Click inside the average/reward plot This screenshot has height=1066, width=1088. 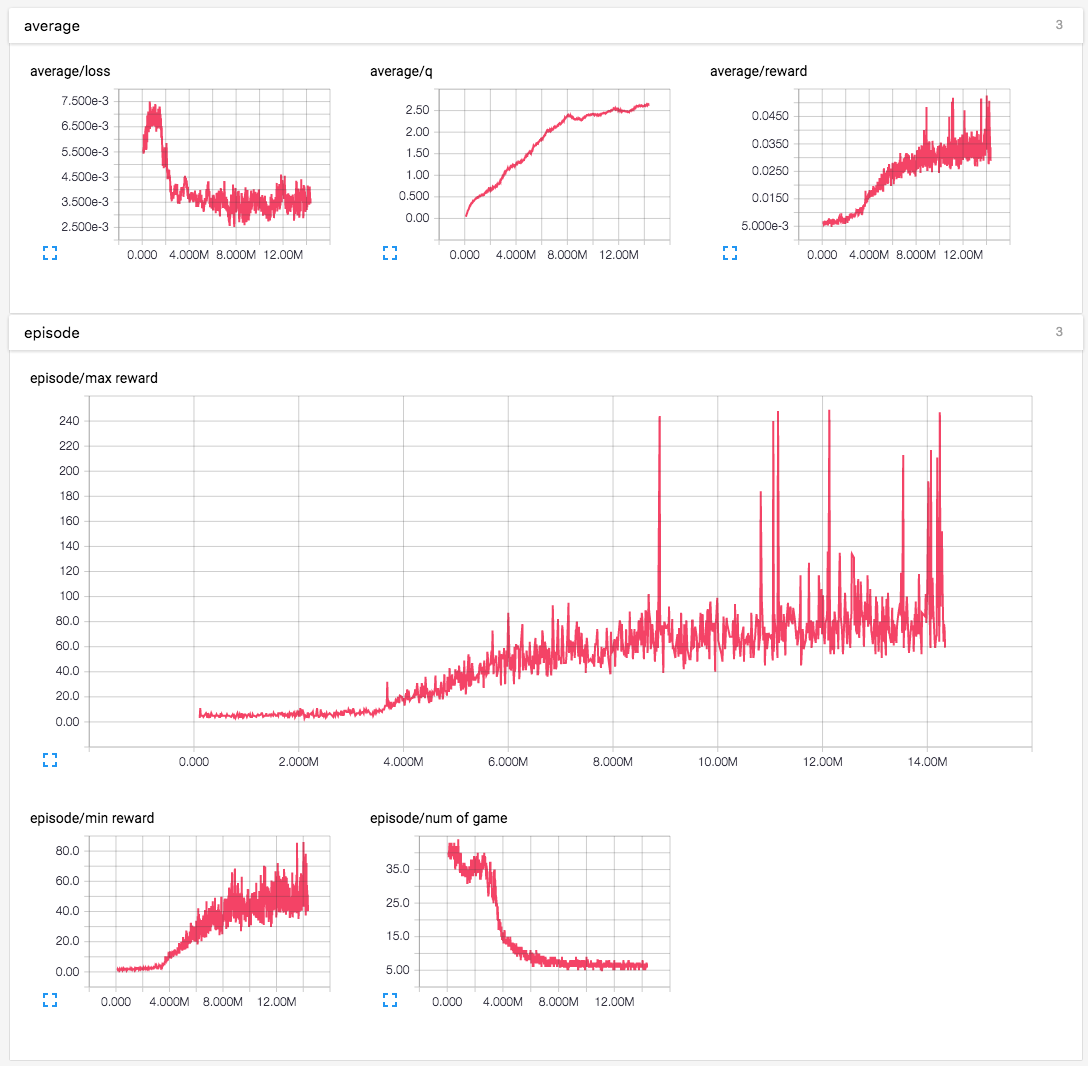click(x=903, y=165)
